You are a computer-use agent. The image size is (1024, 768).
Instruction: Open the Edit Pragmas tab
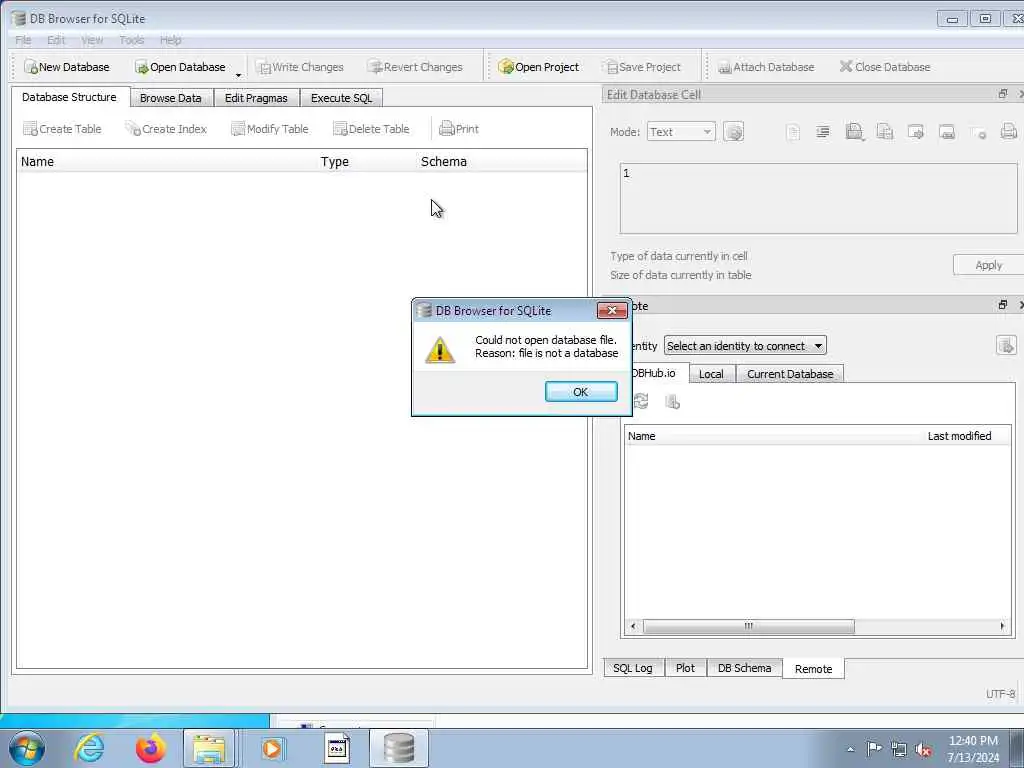click(x=256, y=98)
